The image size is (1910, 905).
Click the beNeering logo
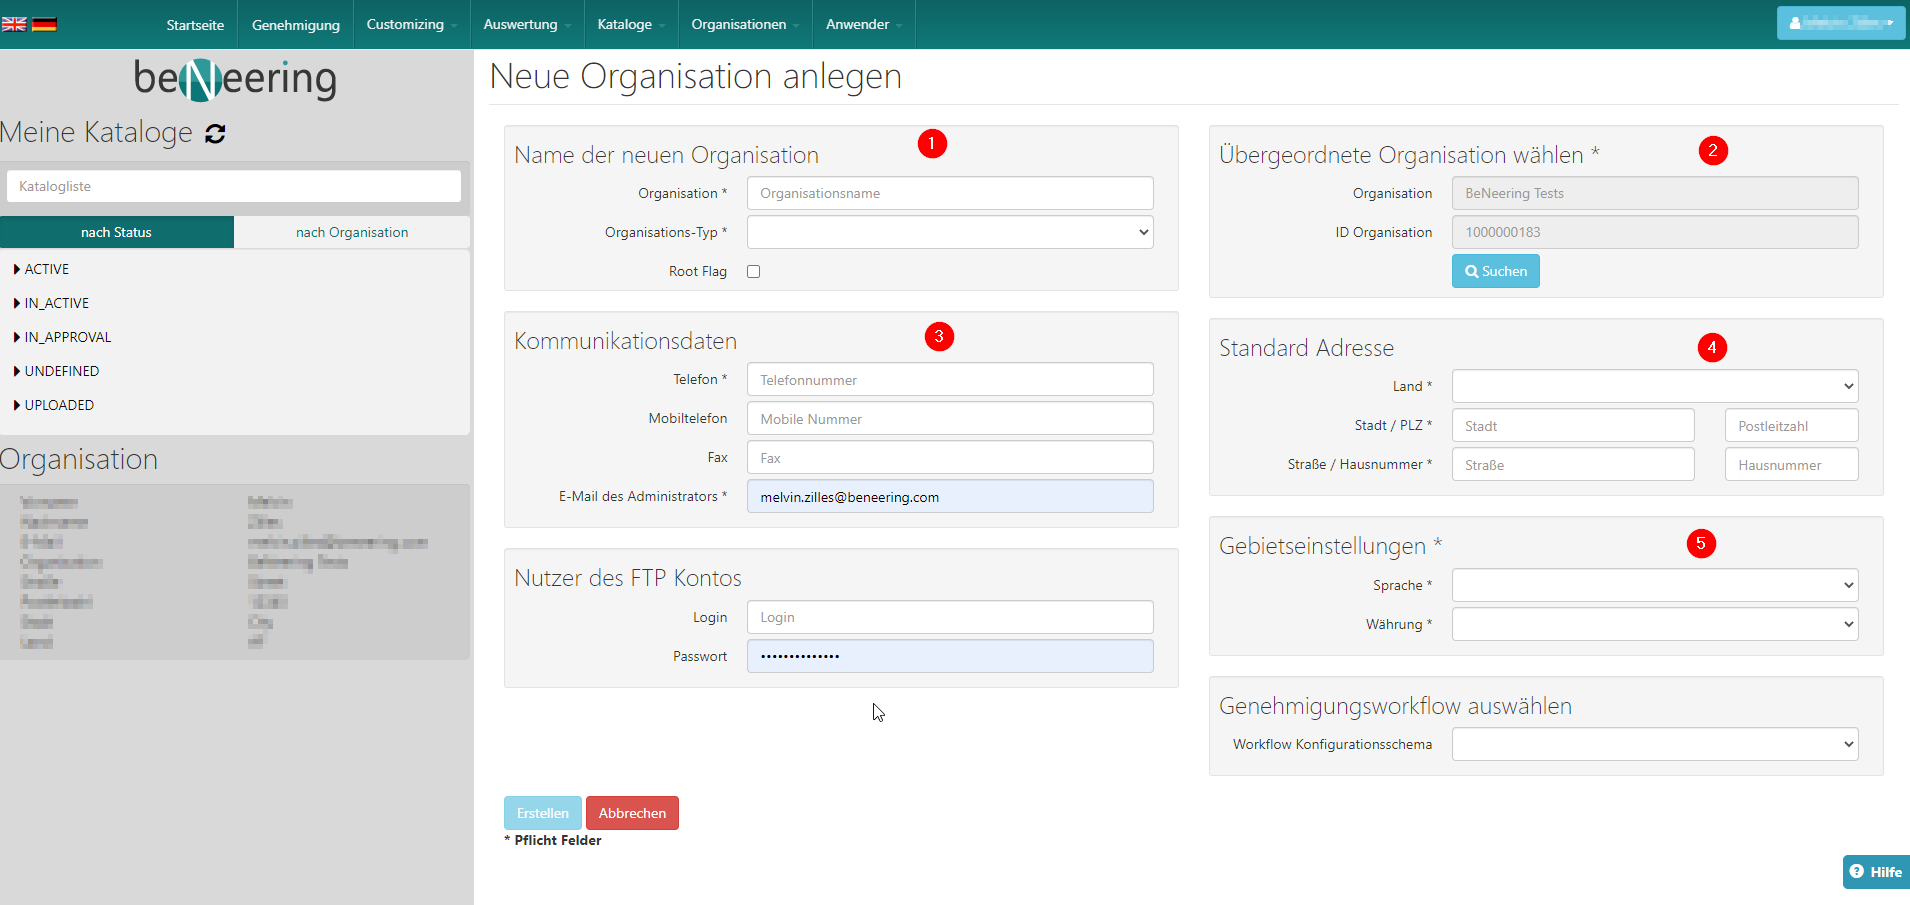click(235, 79)
